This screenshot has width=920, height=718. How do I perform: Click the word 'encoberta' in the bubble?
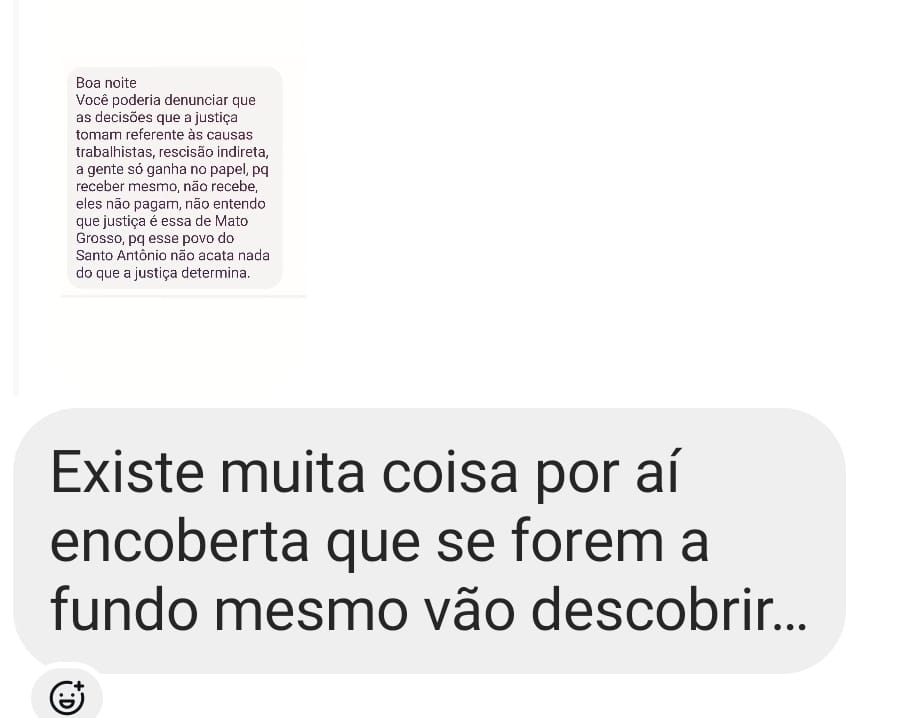click(180, 541)
